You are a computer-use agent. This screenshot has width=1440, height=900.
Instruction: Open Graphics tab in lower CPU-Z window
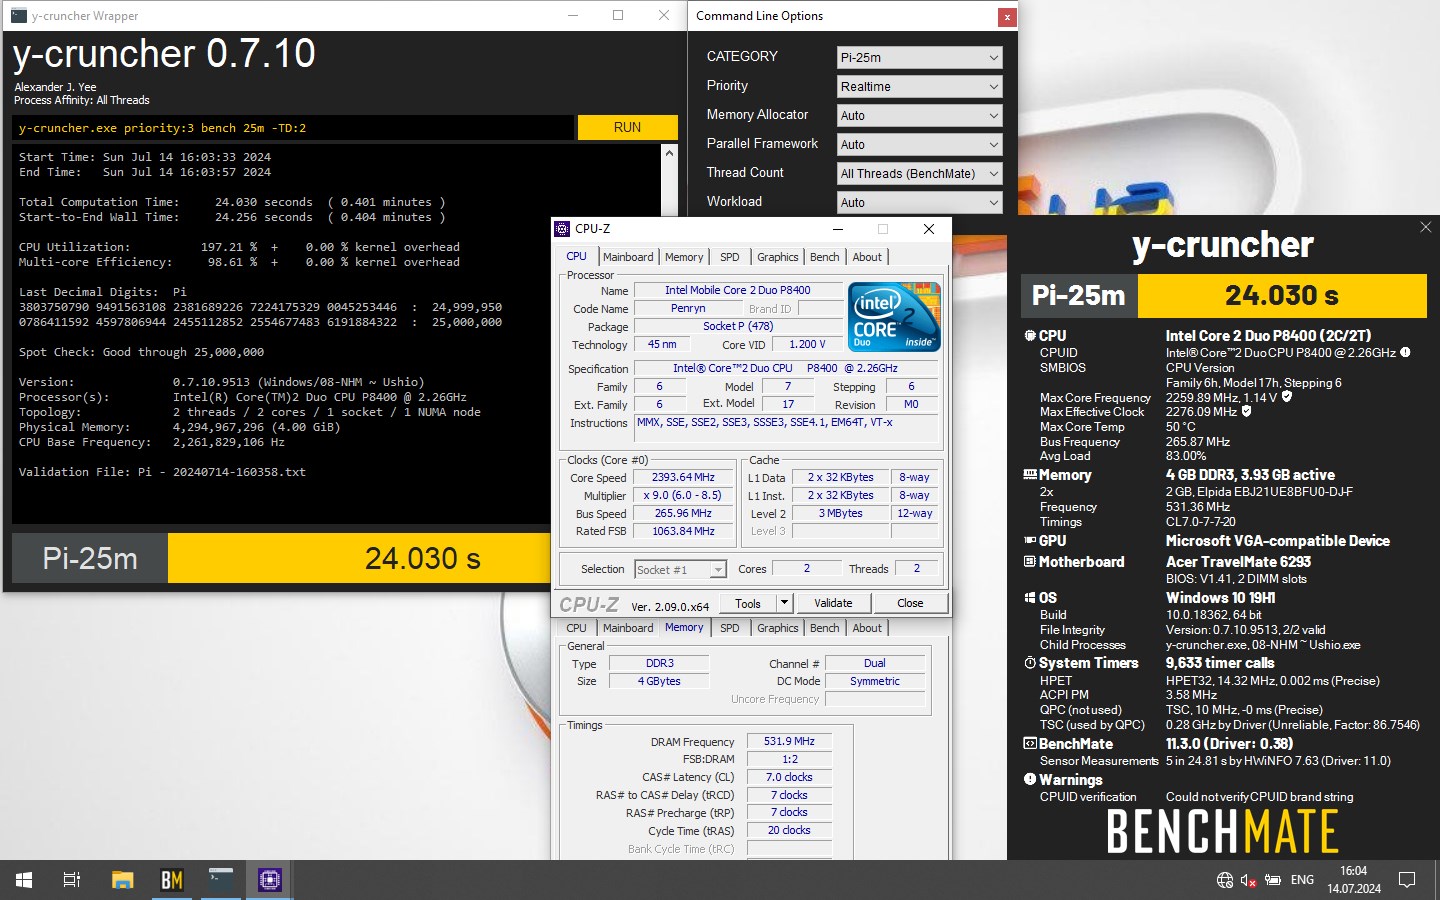pyautogui.click(x=778, y=628)
